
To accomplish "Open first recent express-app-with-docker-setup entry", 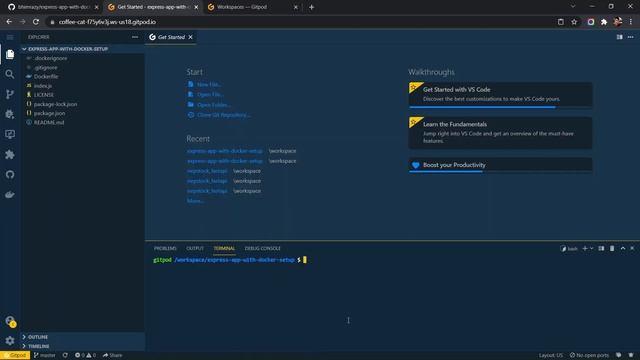I will 224,151.
